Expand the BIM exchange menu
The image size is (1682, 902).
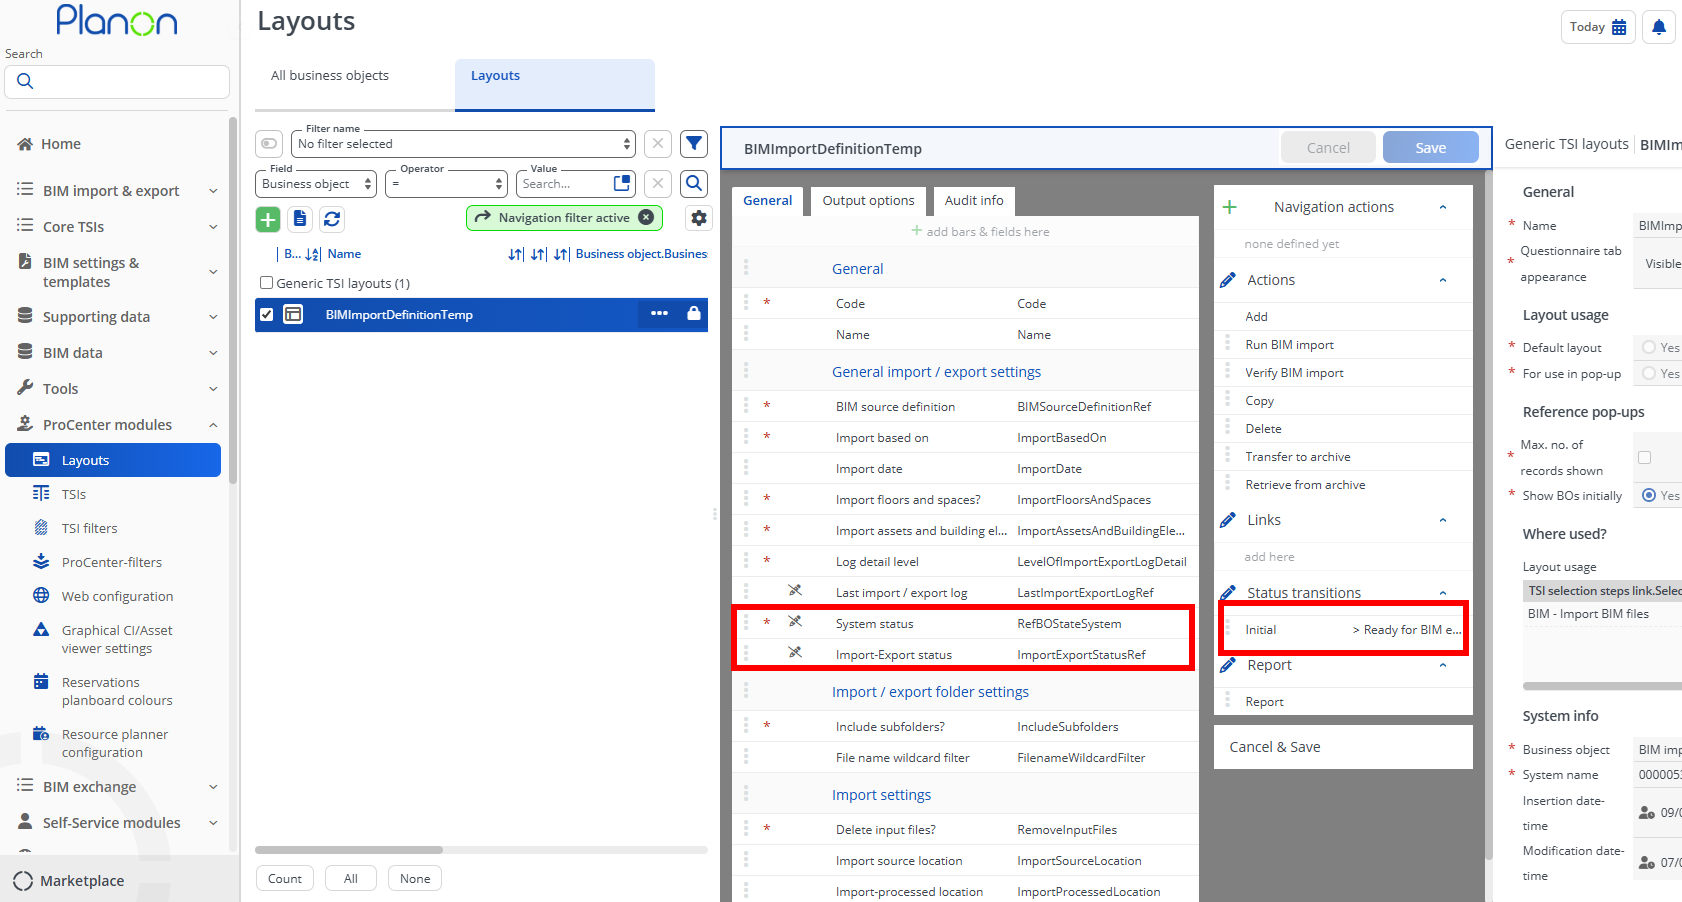(119, 787)
